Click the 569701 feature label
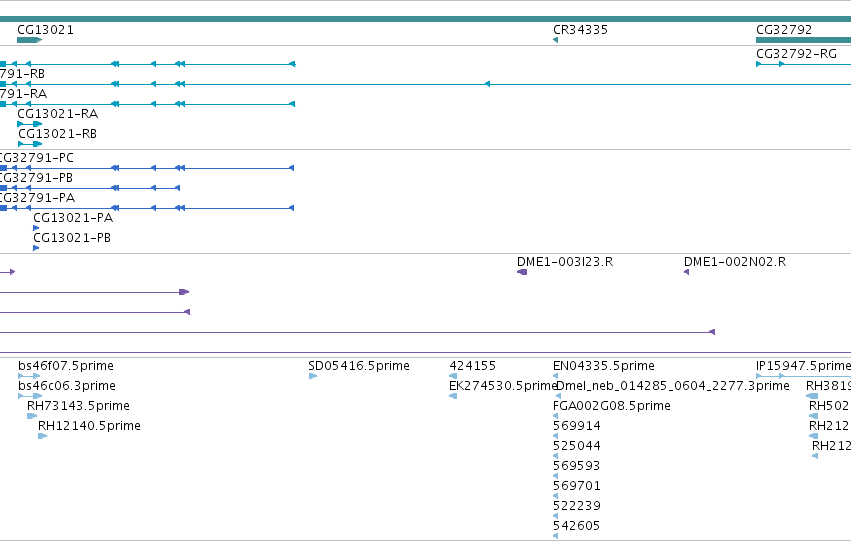 coord(577,486)
